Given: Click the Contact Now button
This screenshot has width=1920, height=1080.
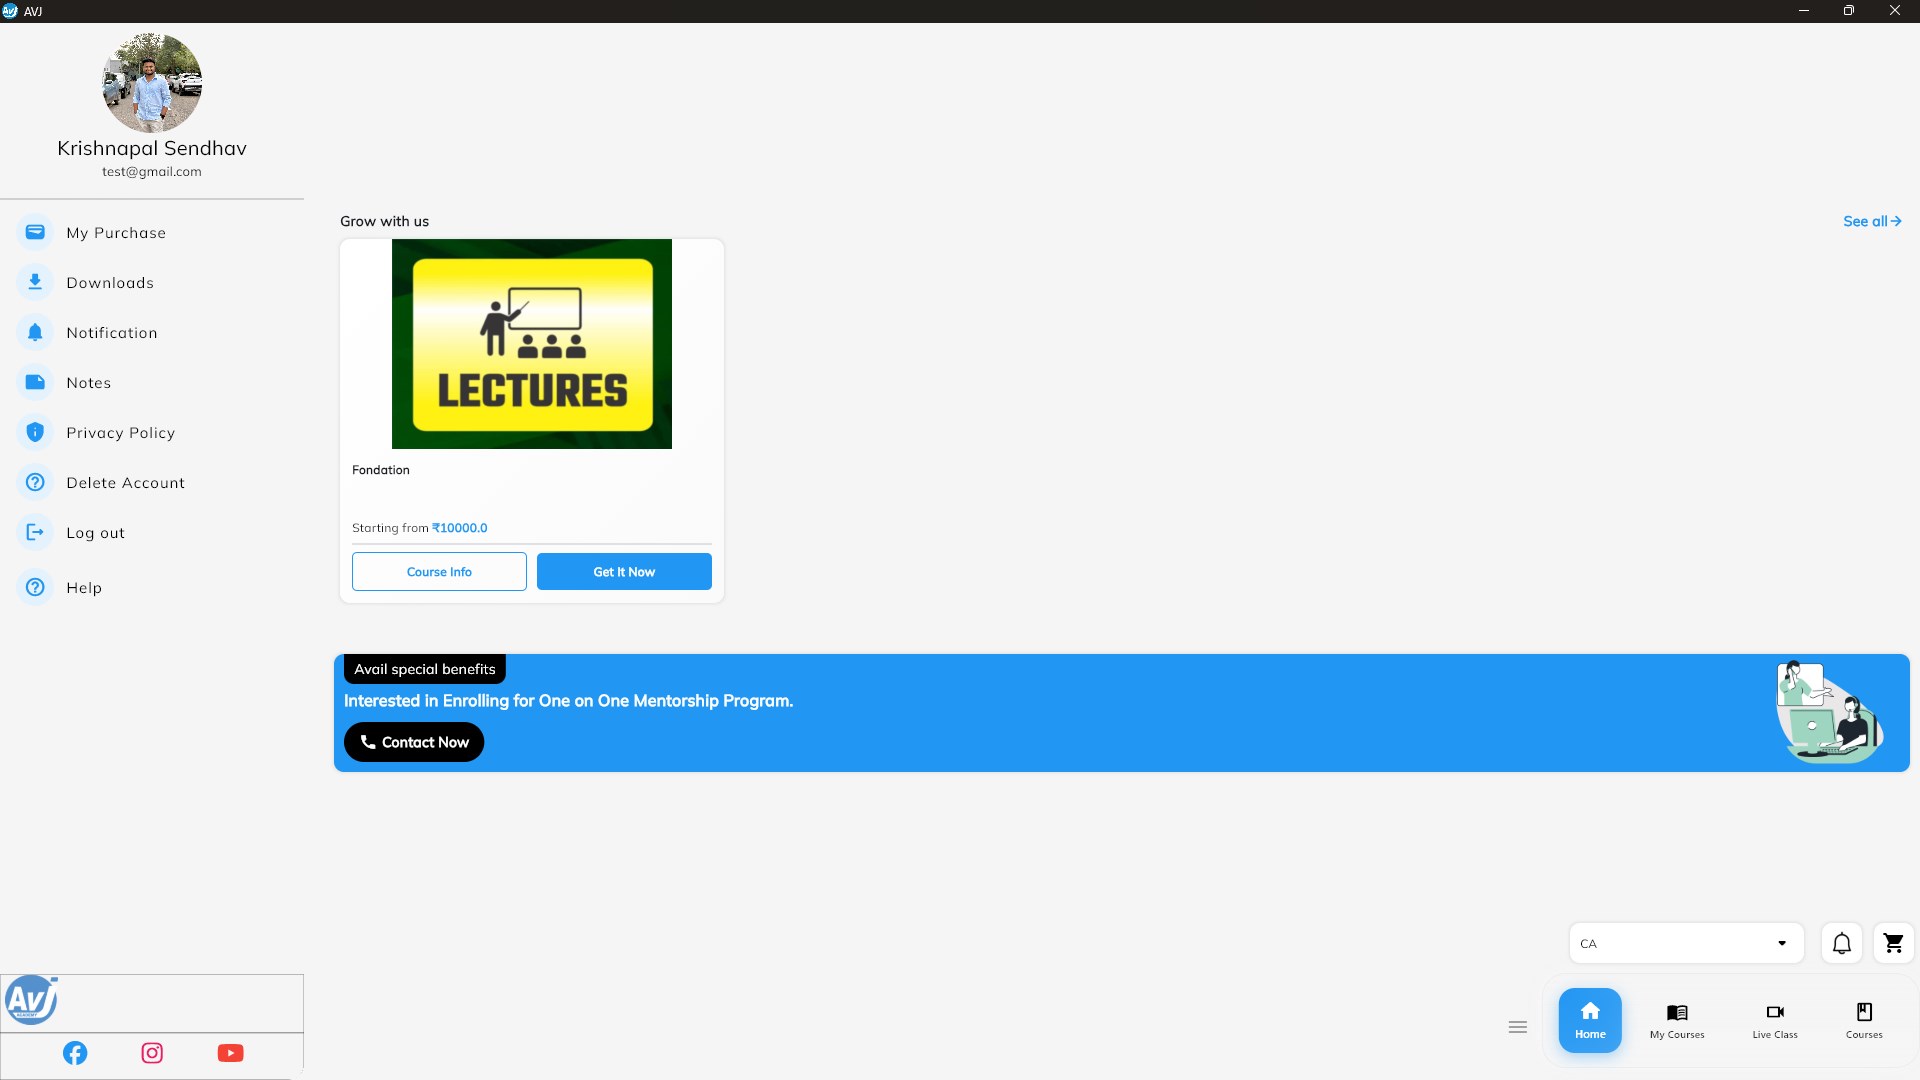Looking at the screenshot, I should tap(414, 742).
